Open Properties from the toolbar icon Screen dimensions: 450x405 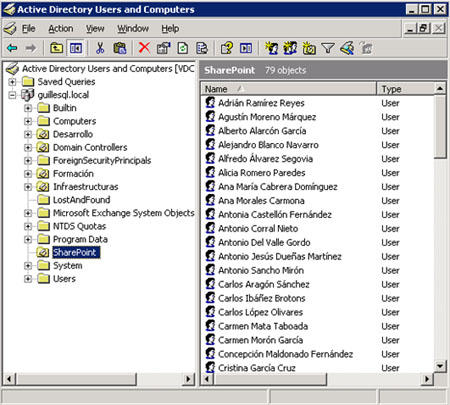coord(163,48)
